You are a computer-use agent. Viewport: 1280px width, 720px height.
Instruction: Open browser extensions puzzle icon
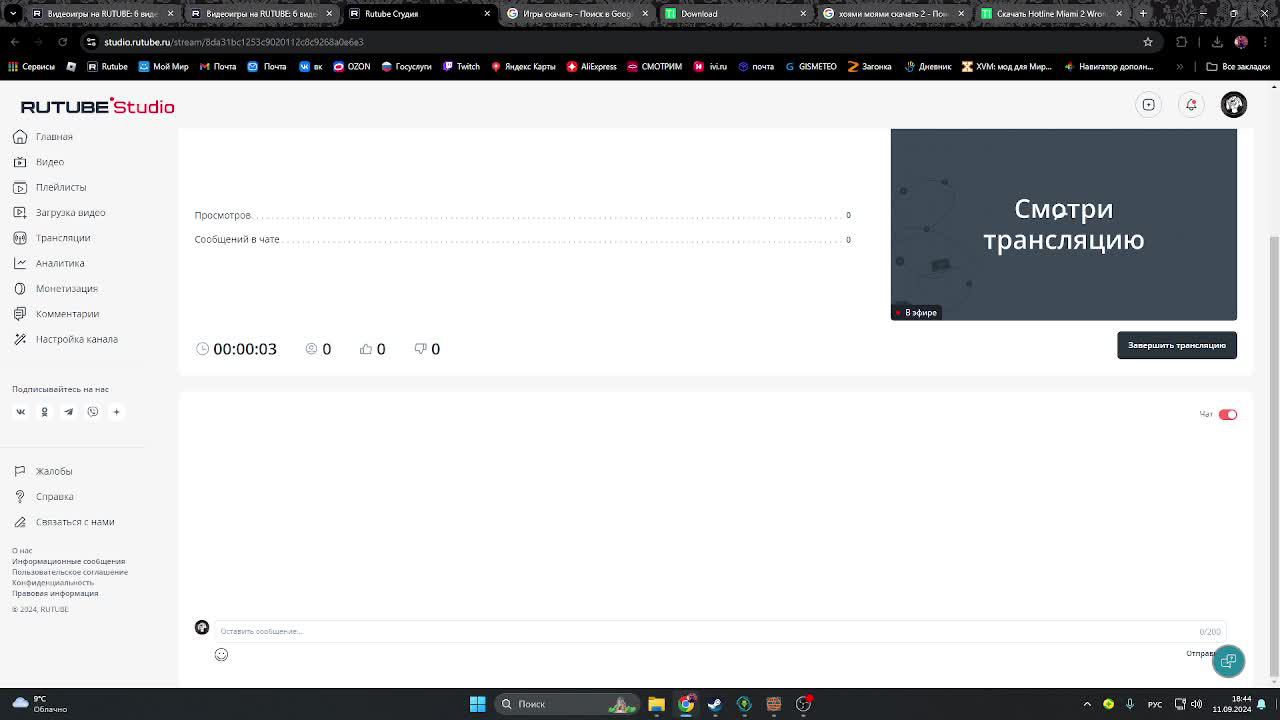point(1182,42)
